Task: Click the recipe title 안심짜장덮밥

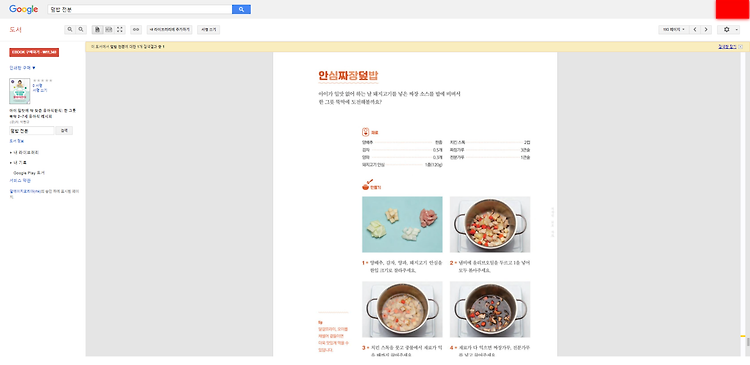Action: [349, 76]
